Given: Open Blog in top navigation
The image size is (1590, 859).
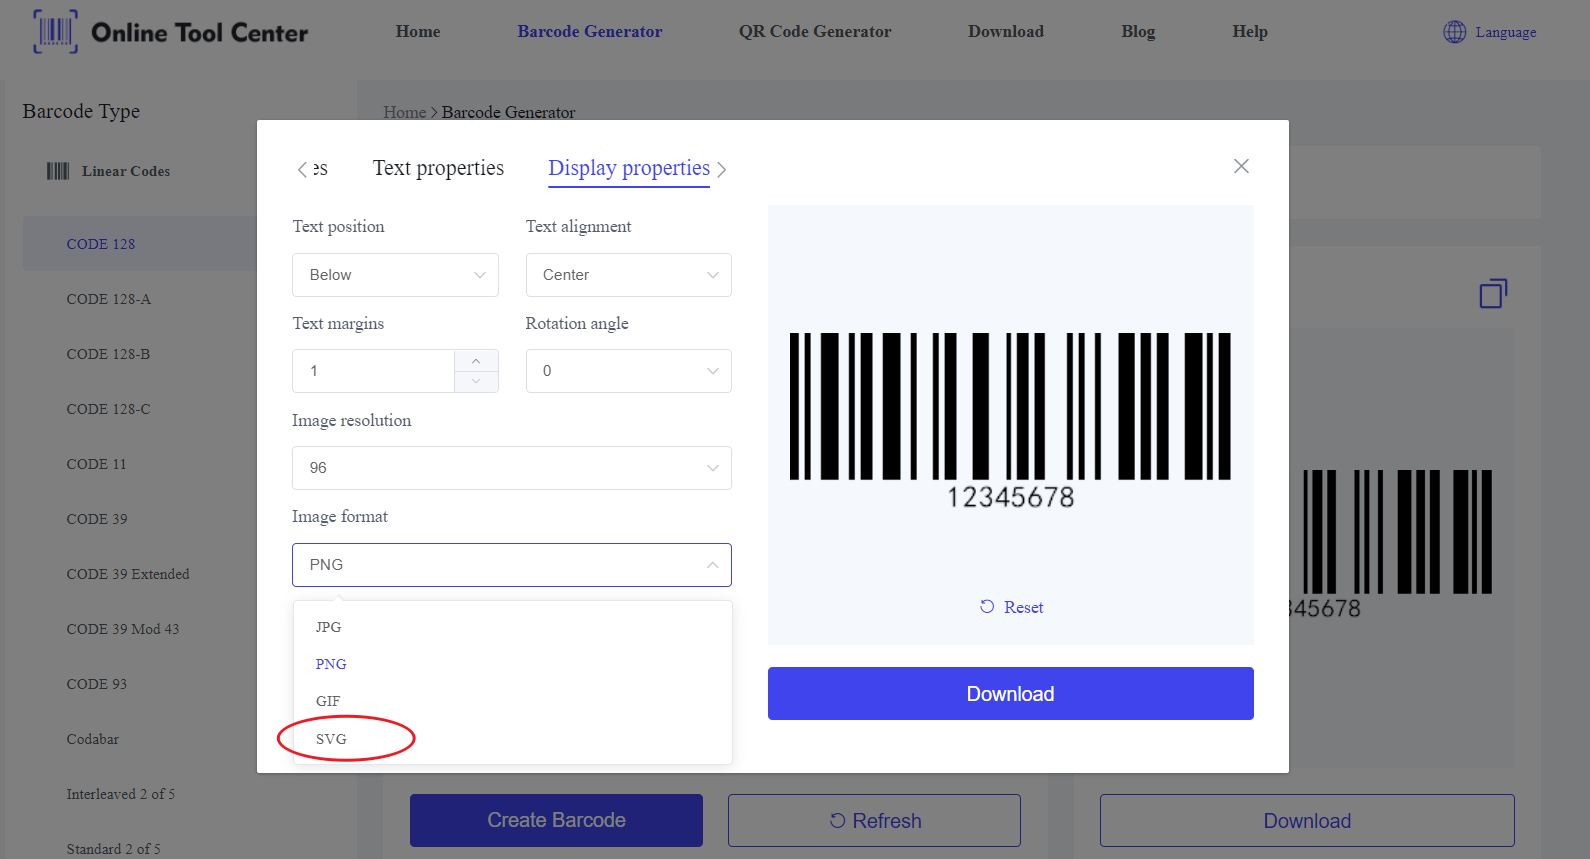Looking at the screenshot, I should [x=1138, y=32].
